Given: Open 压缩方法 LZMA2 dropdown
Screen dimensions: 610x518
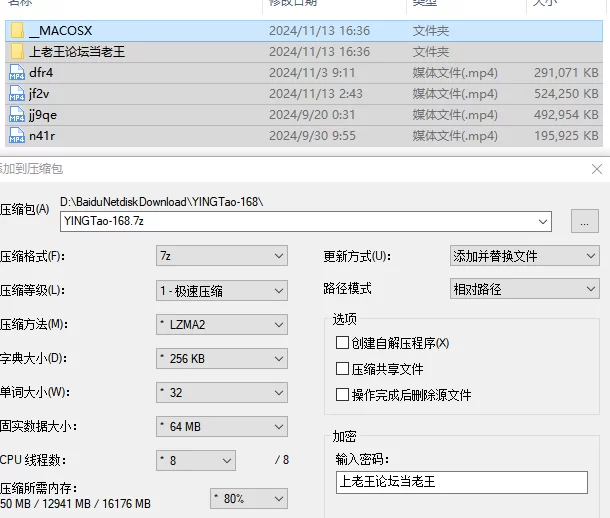Looking at the screenshot, I should click(222, 325).
